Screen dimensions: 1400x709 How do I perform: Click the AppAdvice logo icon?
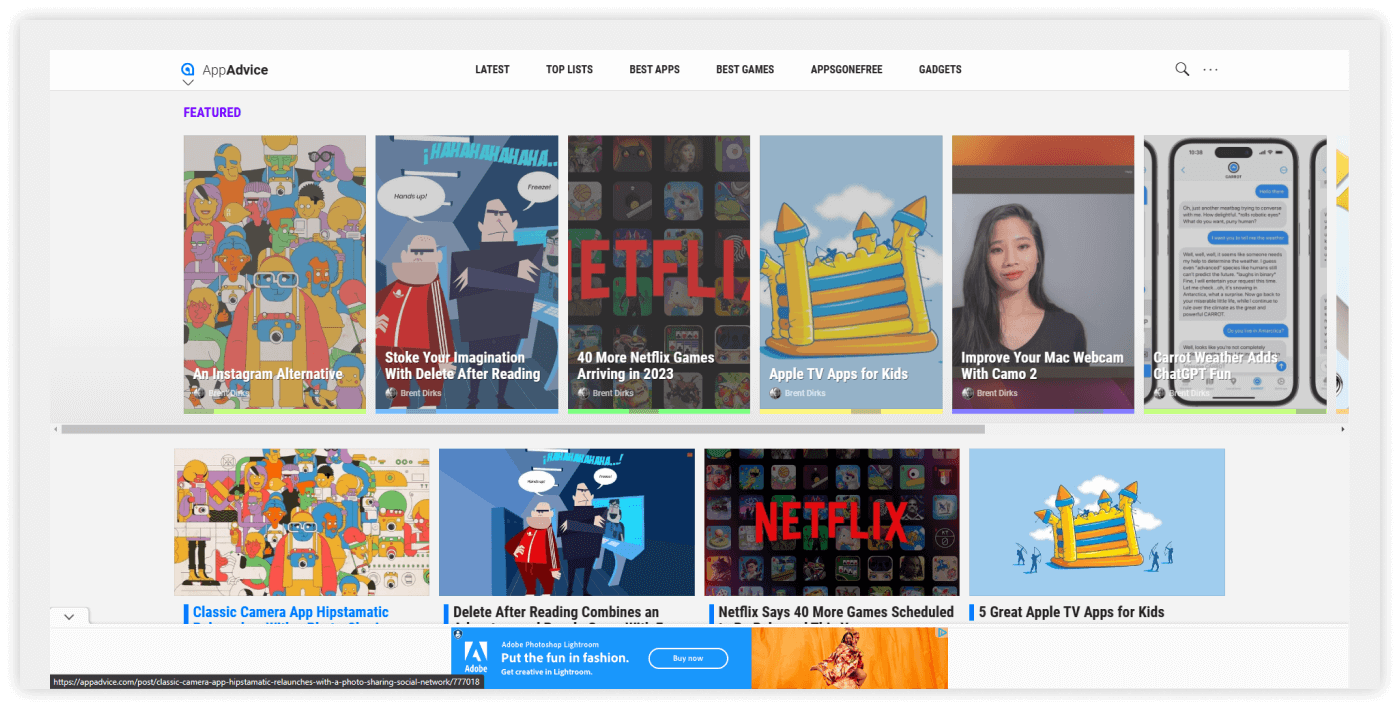pyautogui.click(x=187, y=69)
